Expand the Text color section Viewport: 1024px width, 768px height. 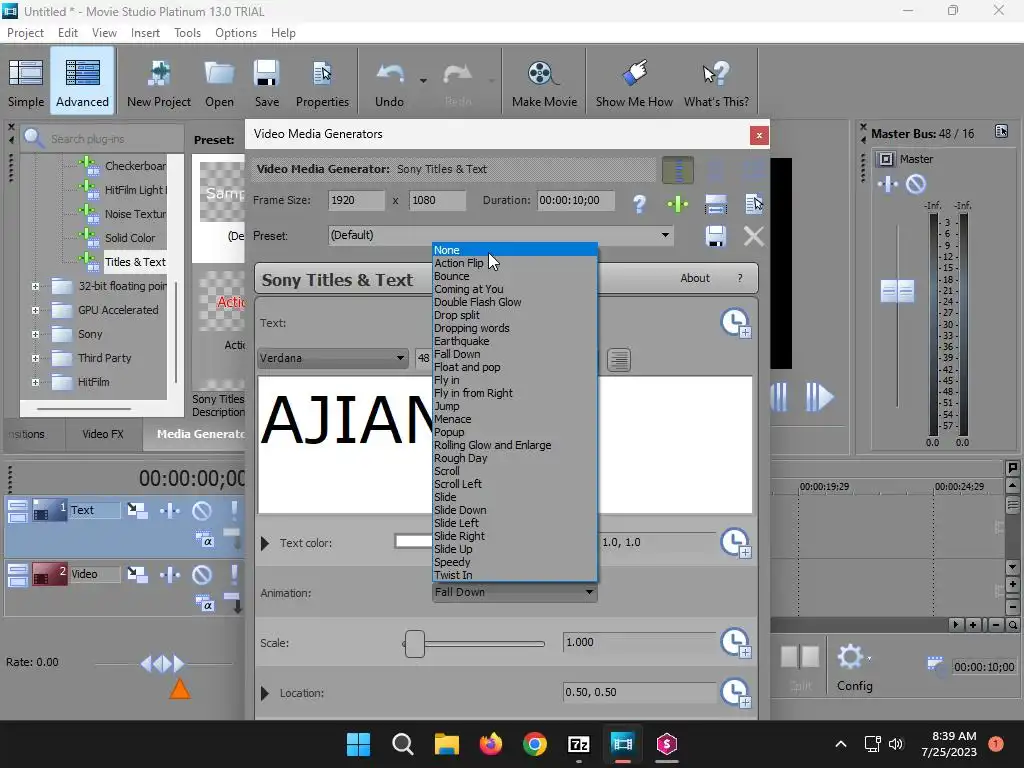pos(264,543)
